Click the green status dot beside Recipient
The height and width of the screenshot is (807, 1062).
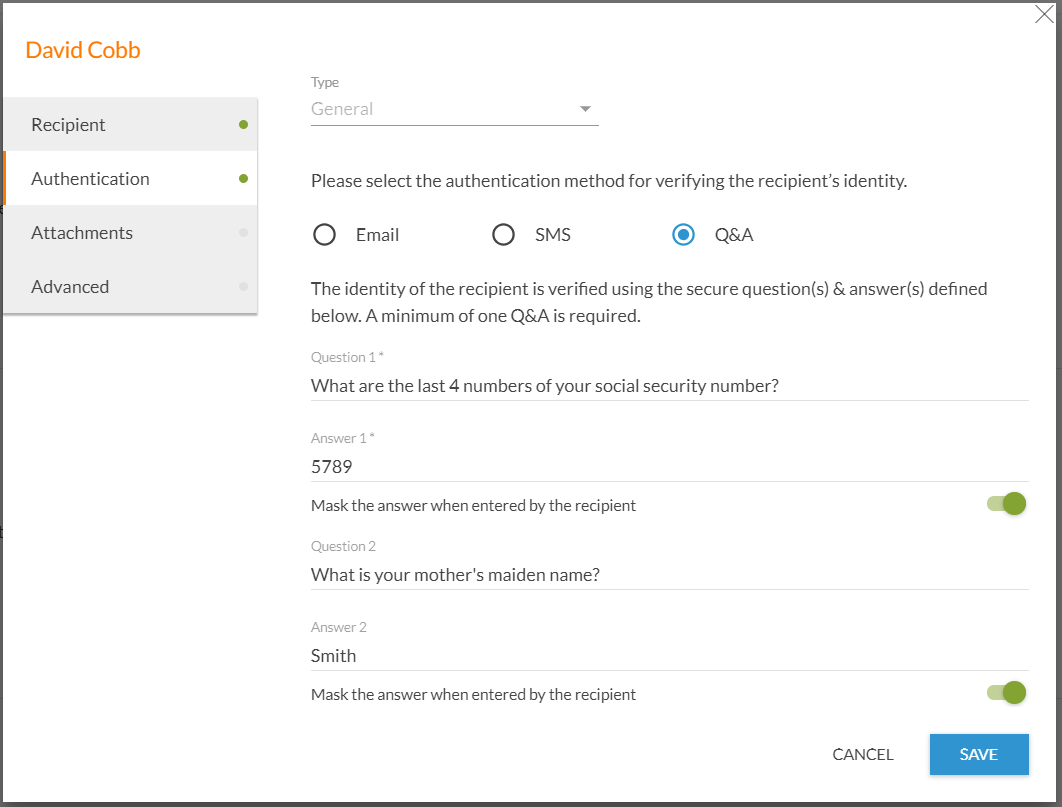[x=241, y=124]
